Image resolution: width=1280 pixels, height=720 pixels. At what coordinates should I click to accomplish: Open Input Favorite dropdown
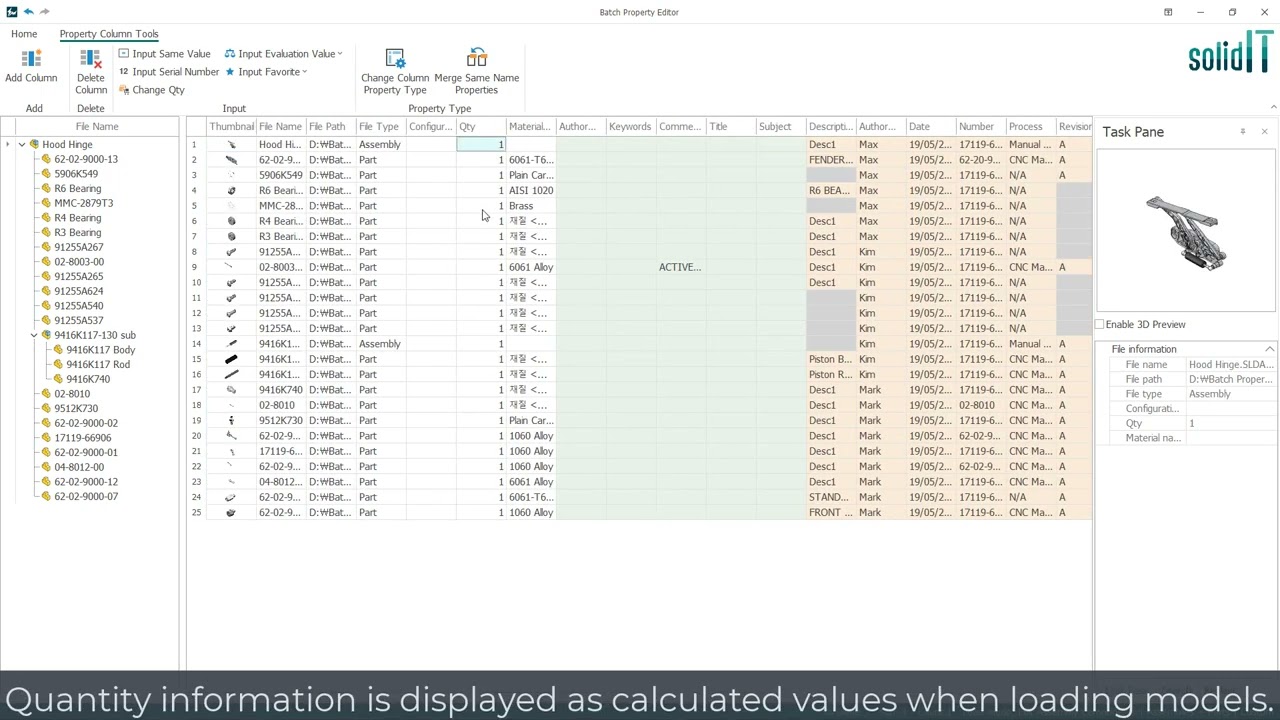266,72
